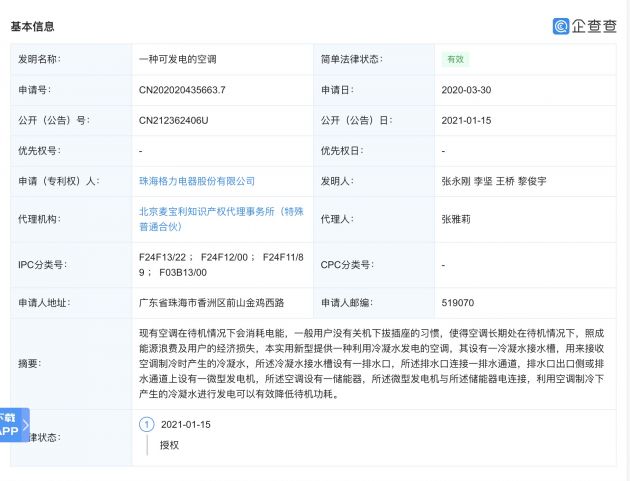Open the 珠海格力电器股份有限公司 applicant link
This screenshot has height=481, width=630.
click(x=197, y=181)
